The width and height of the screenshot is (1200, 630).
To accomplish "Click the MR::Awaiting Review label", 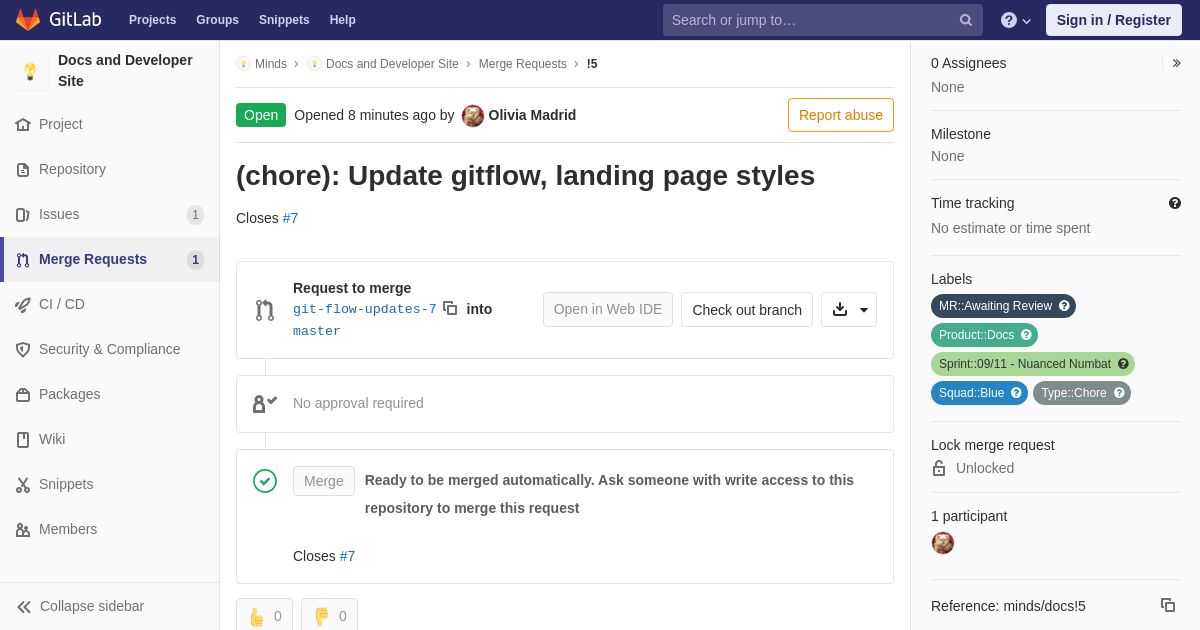I will click(x=1003, y=306).
